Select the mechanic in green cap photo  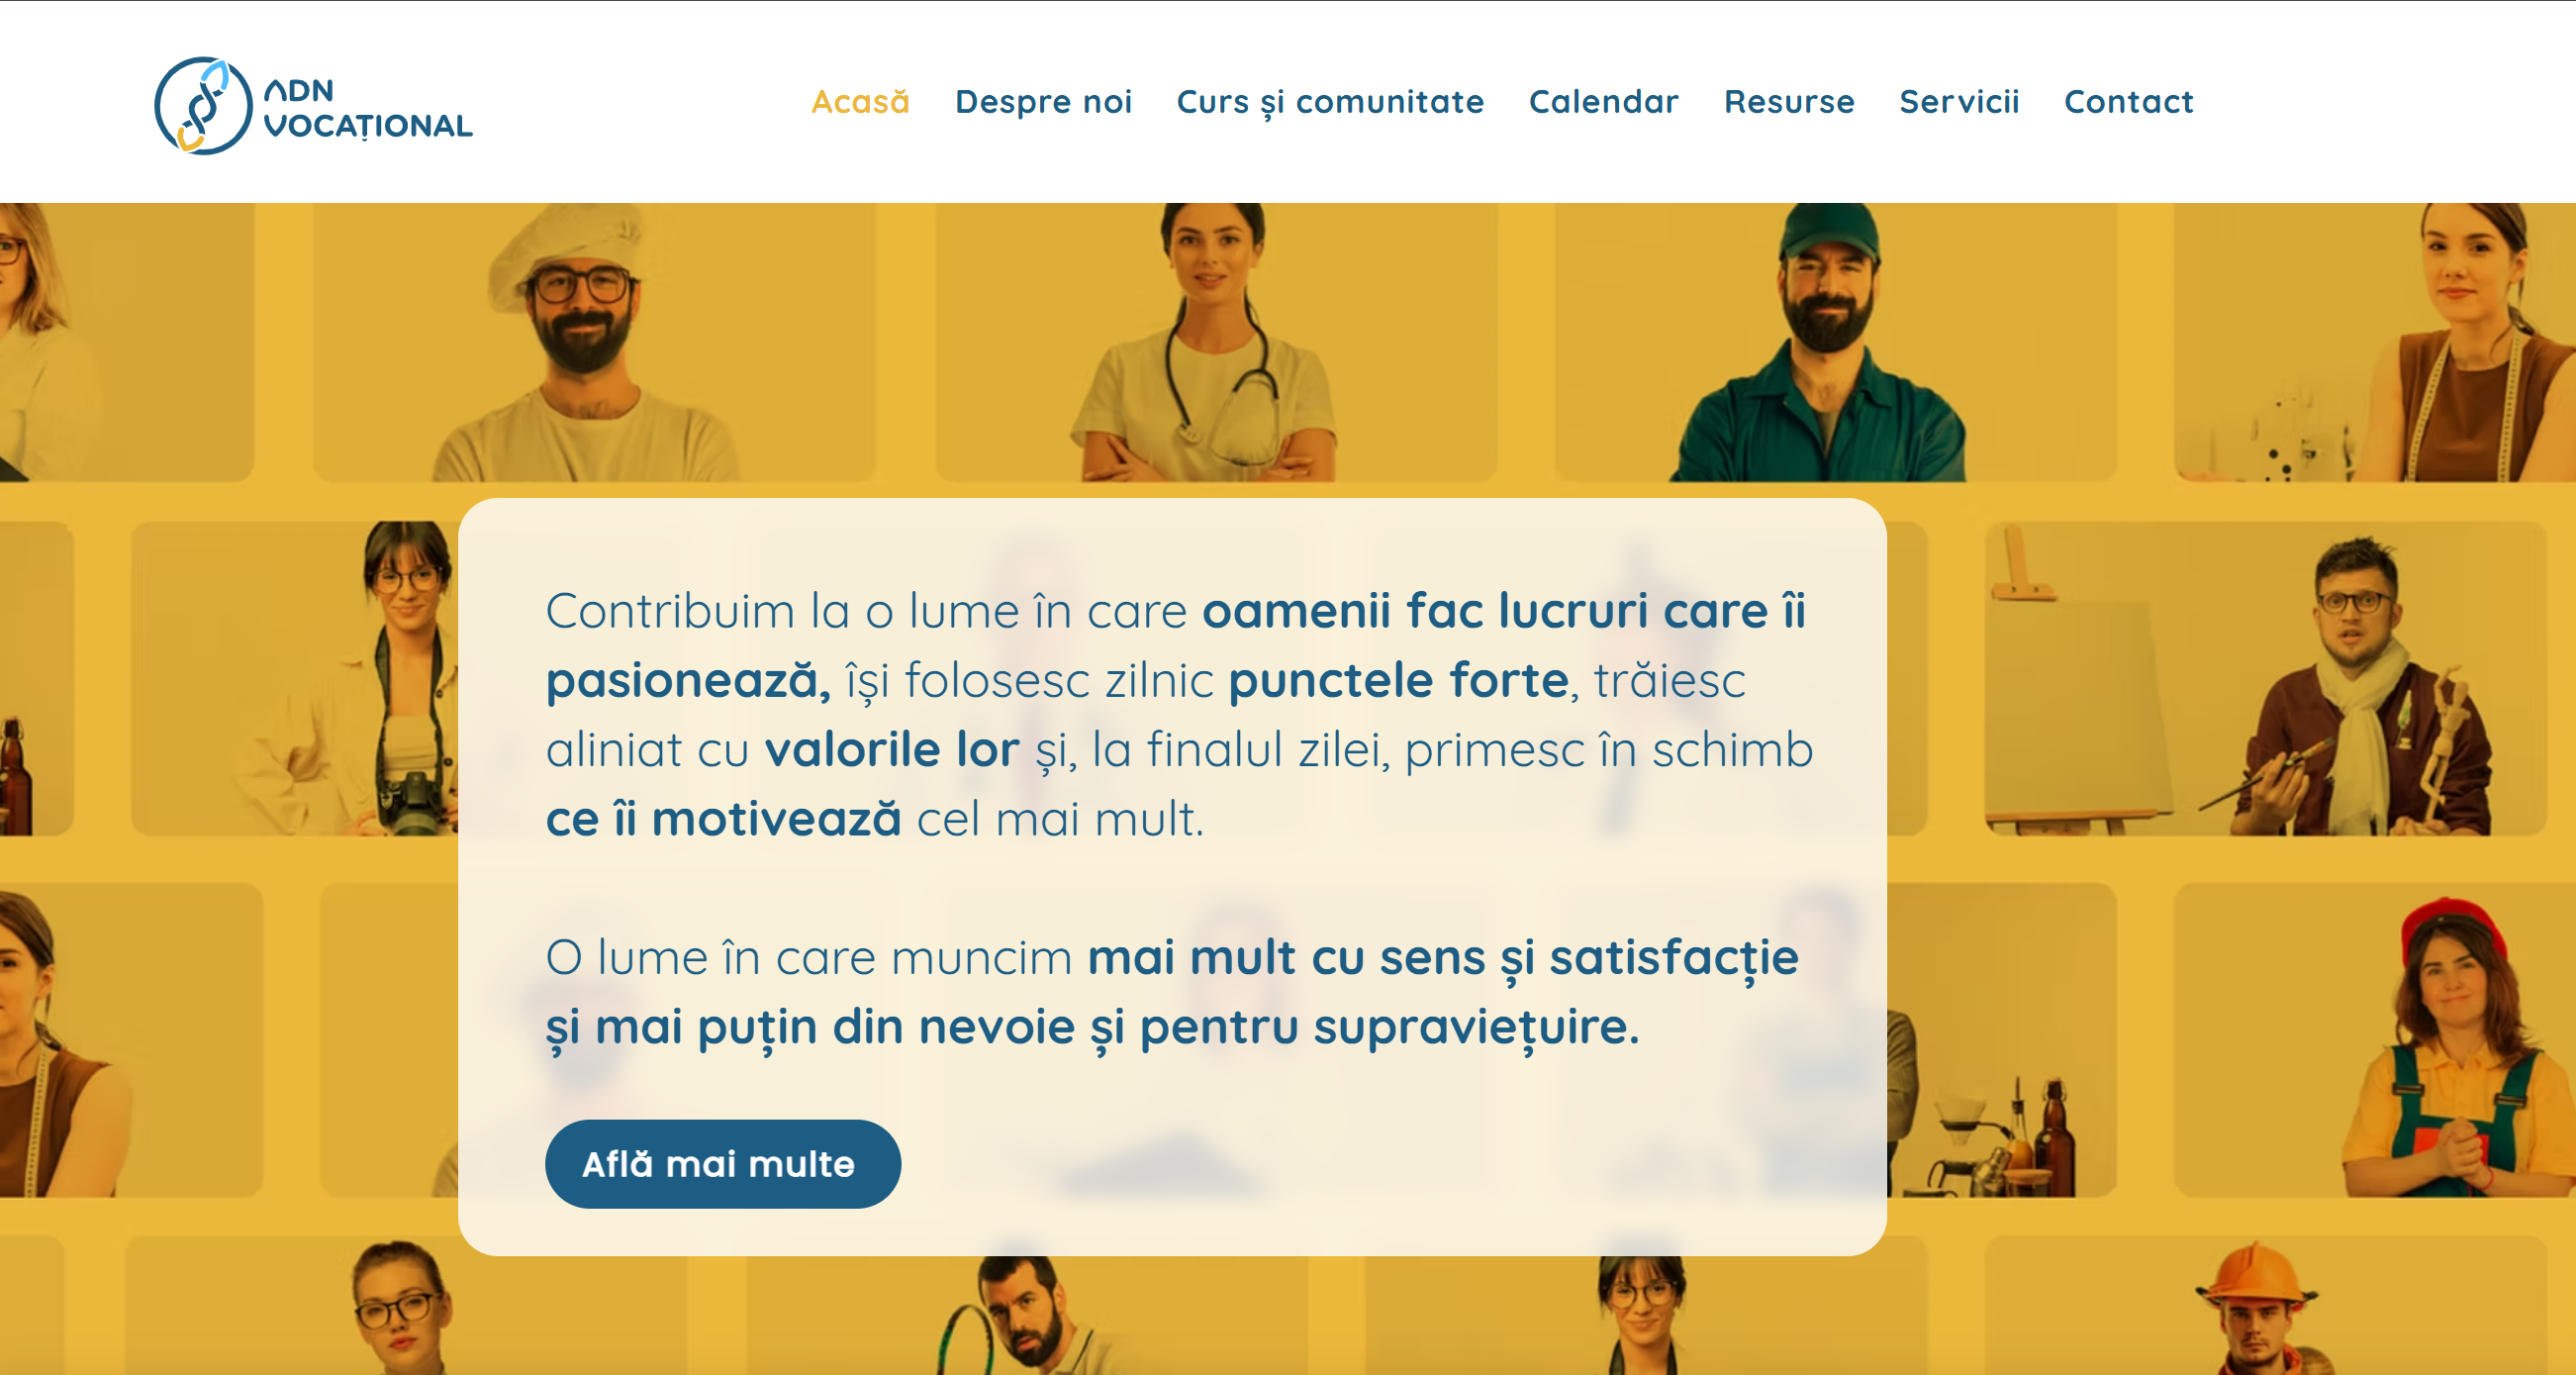1835,343
